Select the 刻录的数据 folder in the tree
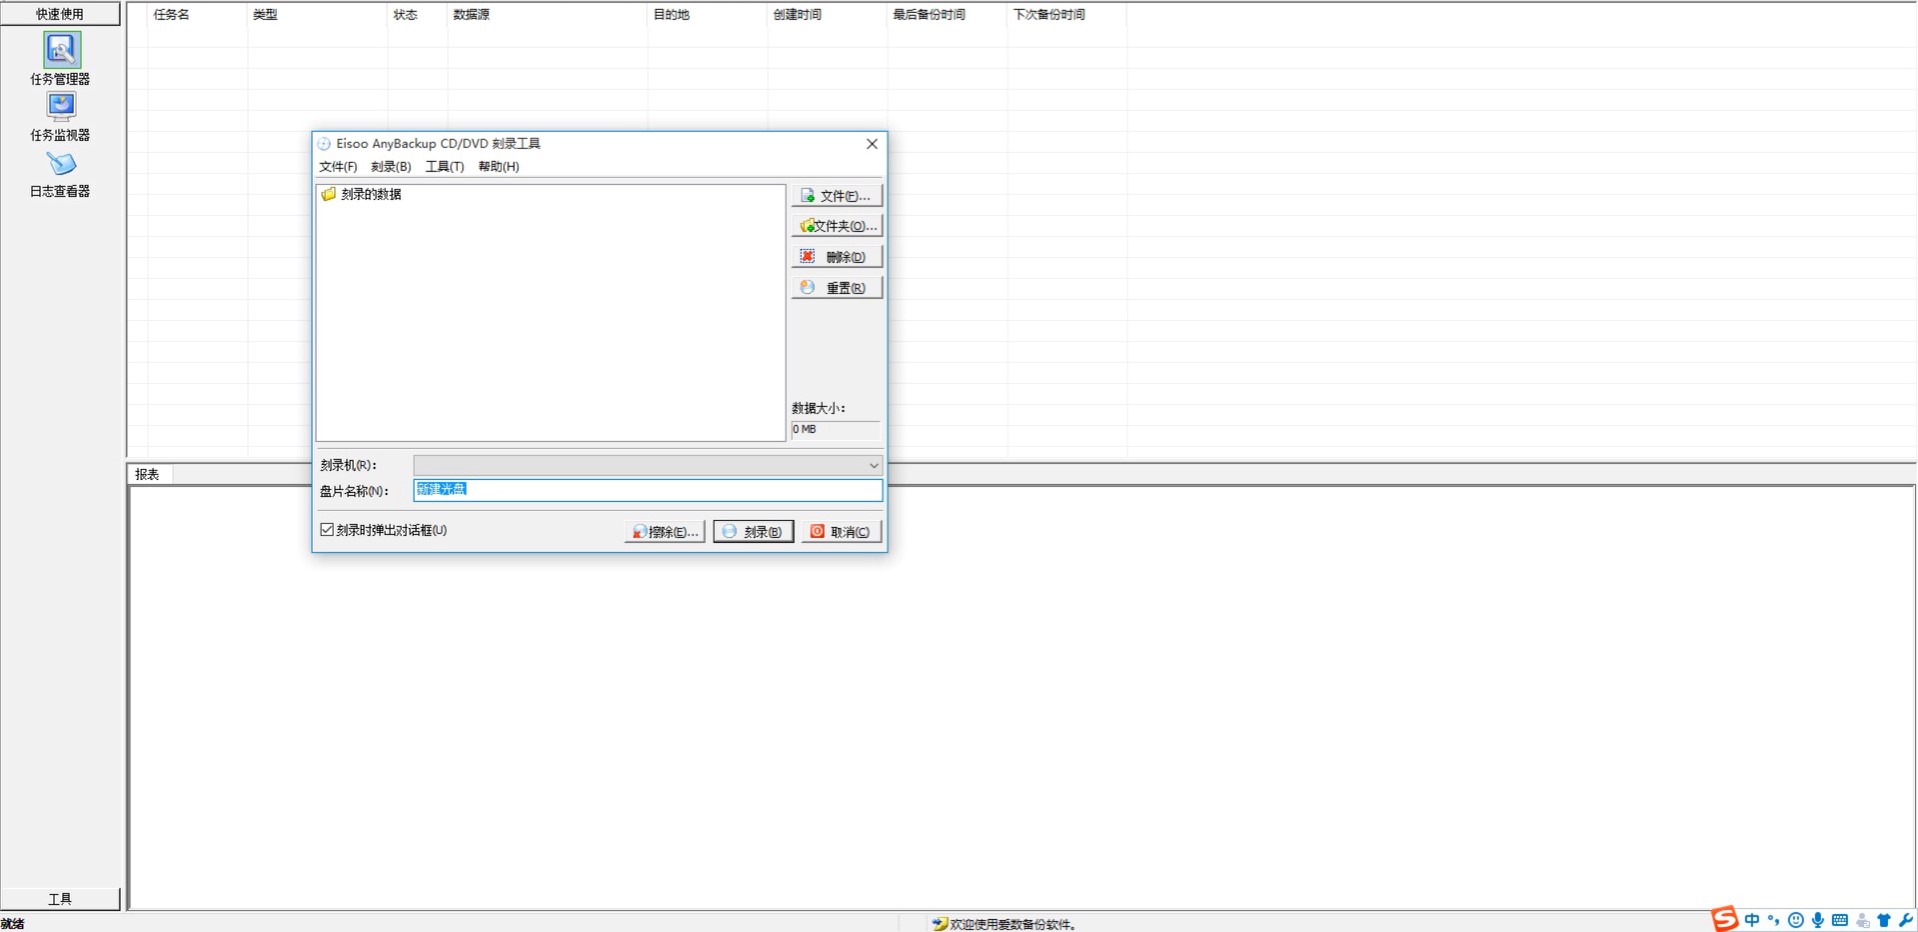1918x932 pixels. pyautogui.click(x=370, y=194)
